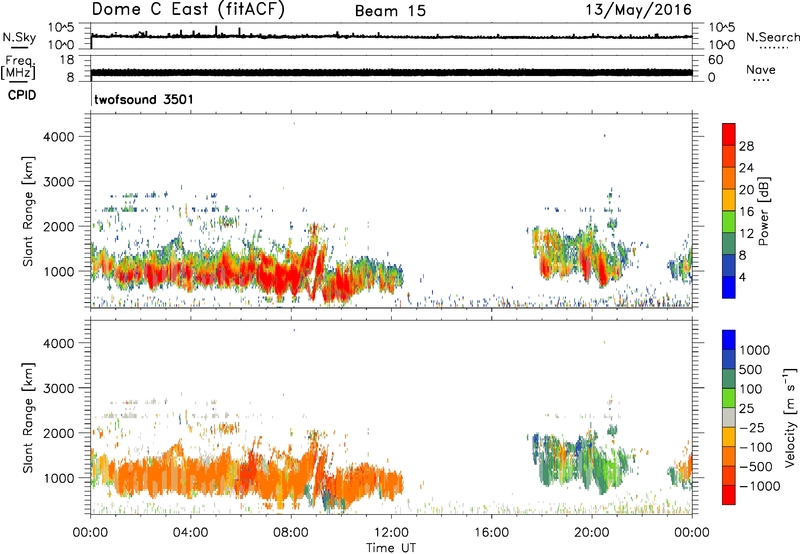Select the "Freq. [MHz]" axis label
This screenshot has width=800, height=554.
19,67
